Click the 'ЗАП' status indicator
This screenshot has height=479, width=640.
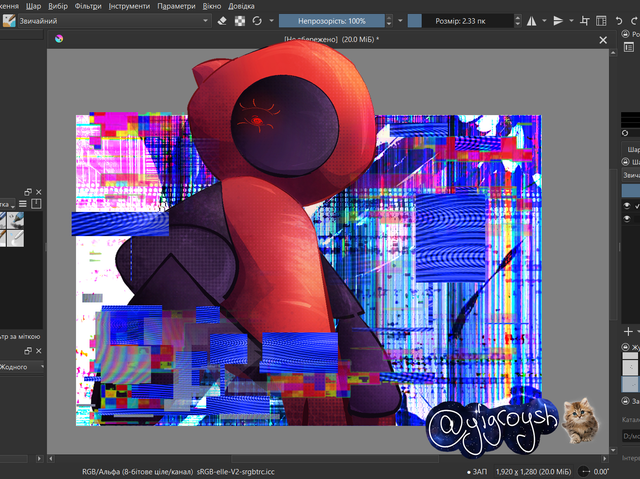point(477,472)
